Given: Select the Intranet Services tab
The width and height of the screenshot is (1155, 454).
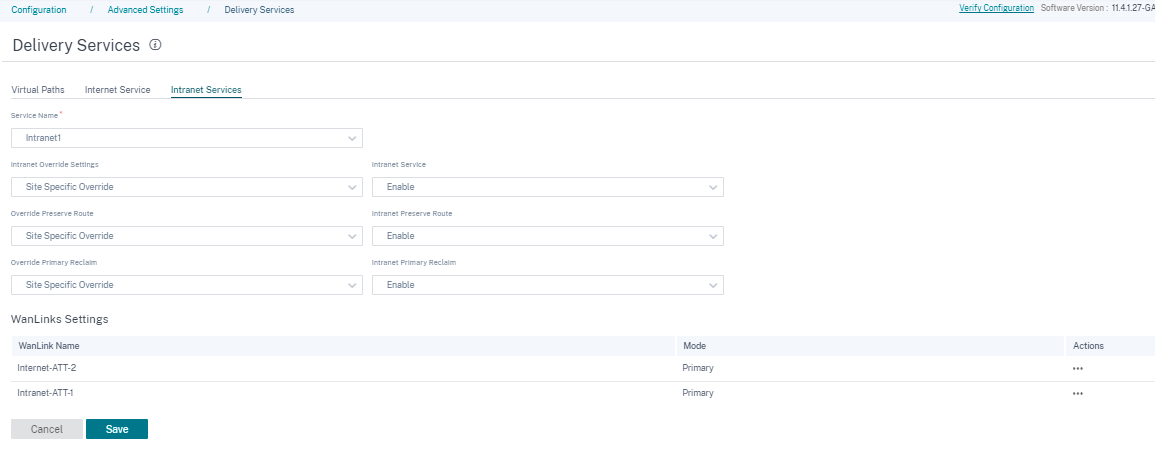Looking at the screenshot, I should (x=206, y=90).
